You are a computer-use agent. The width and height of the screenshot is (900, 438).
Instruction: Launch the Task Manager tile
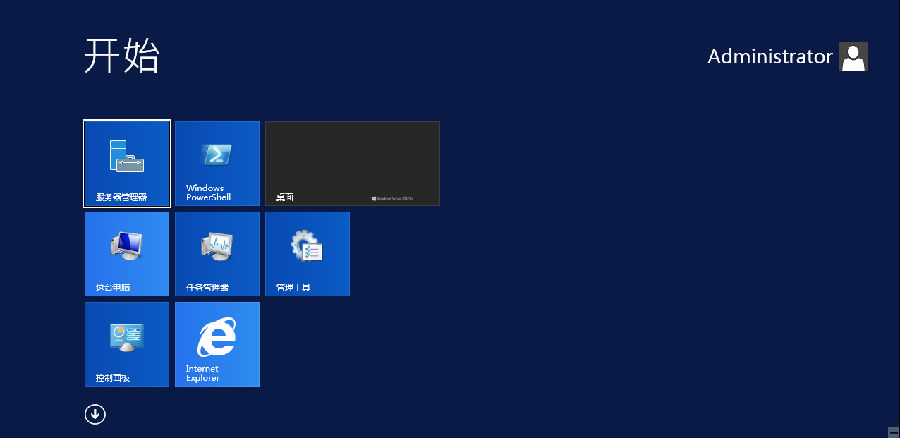tap(218, 254)
